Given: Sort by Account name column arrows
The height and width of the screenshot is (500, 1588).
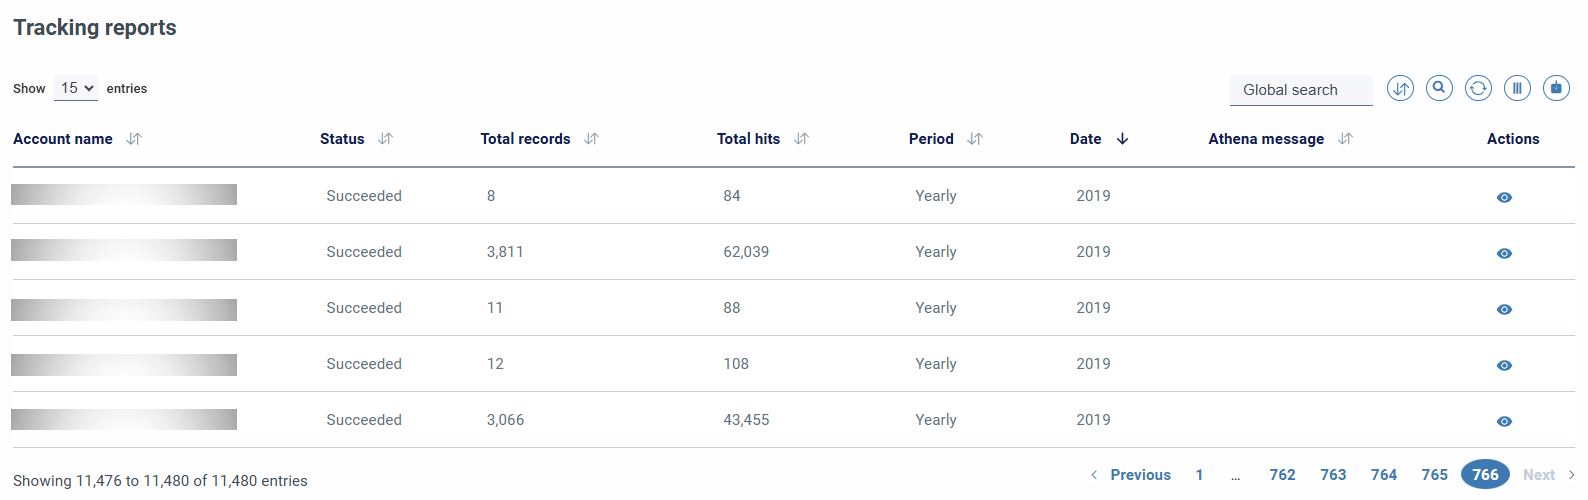Looking at the screenshot, I should click(134, 139).
